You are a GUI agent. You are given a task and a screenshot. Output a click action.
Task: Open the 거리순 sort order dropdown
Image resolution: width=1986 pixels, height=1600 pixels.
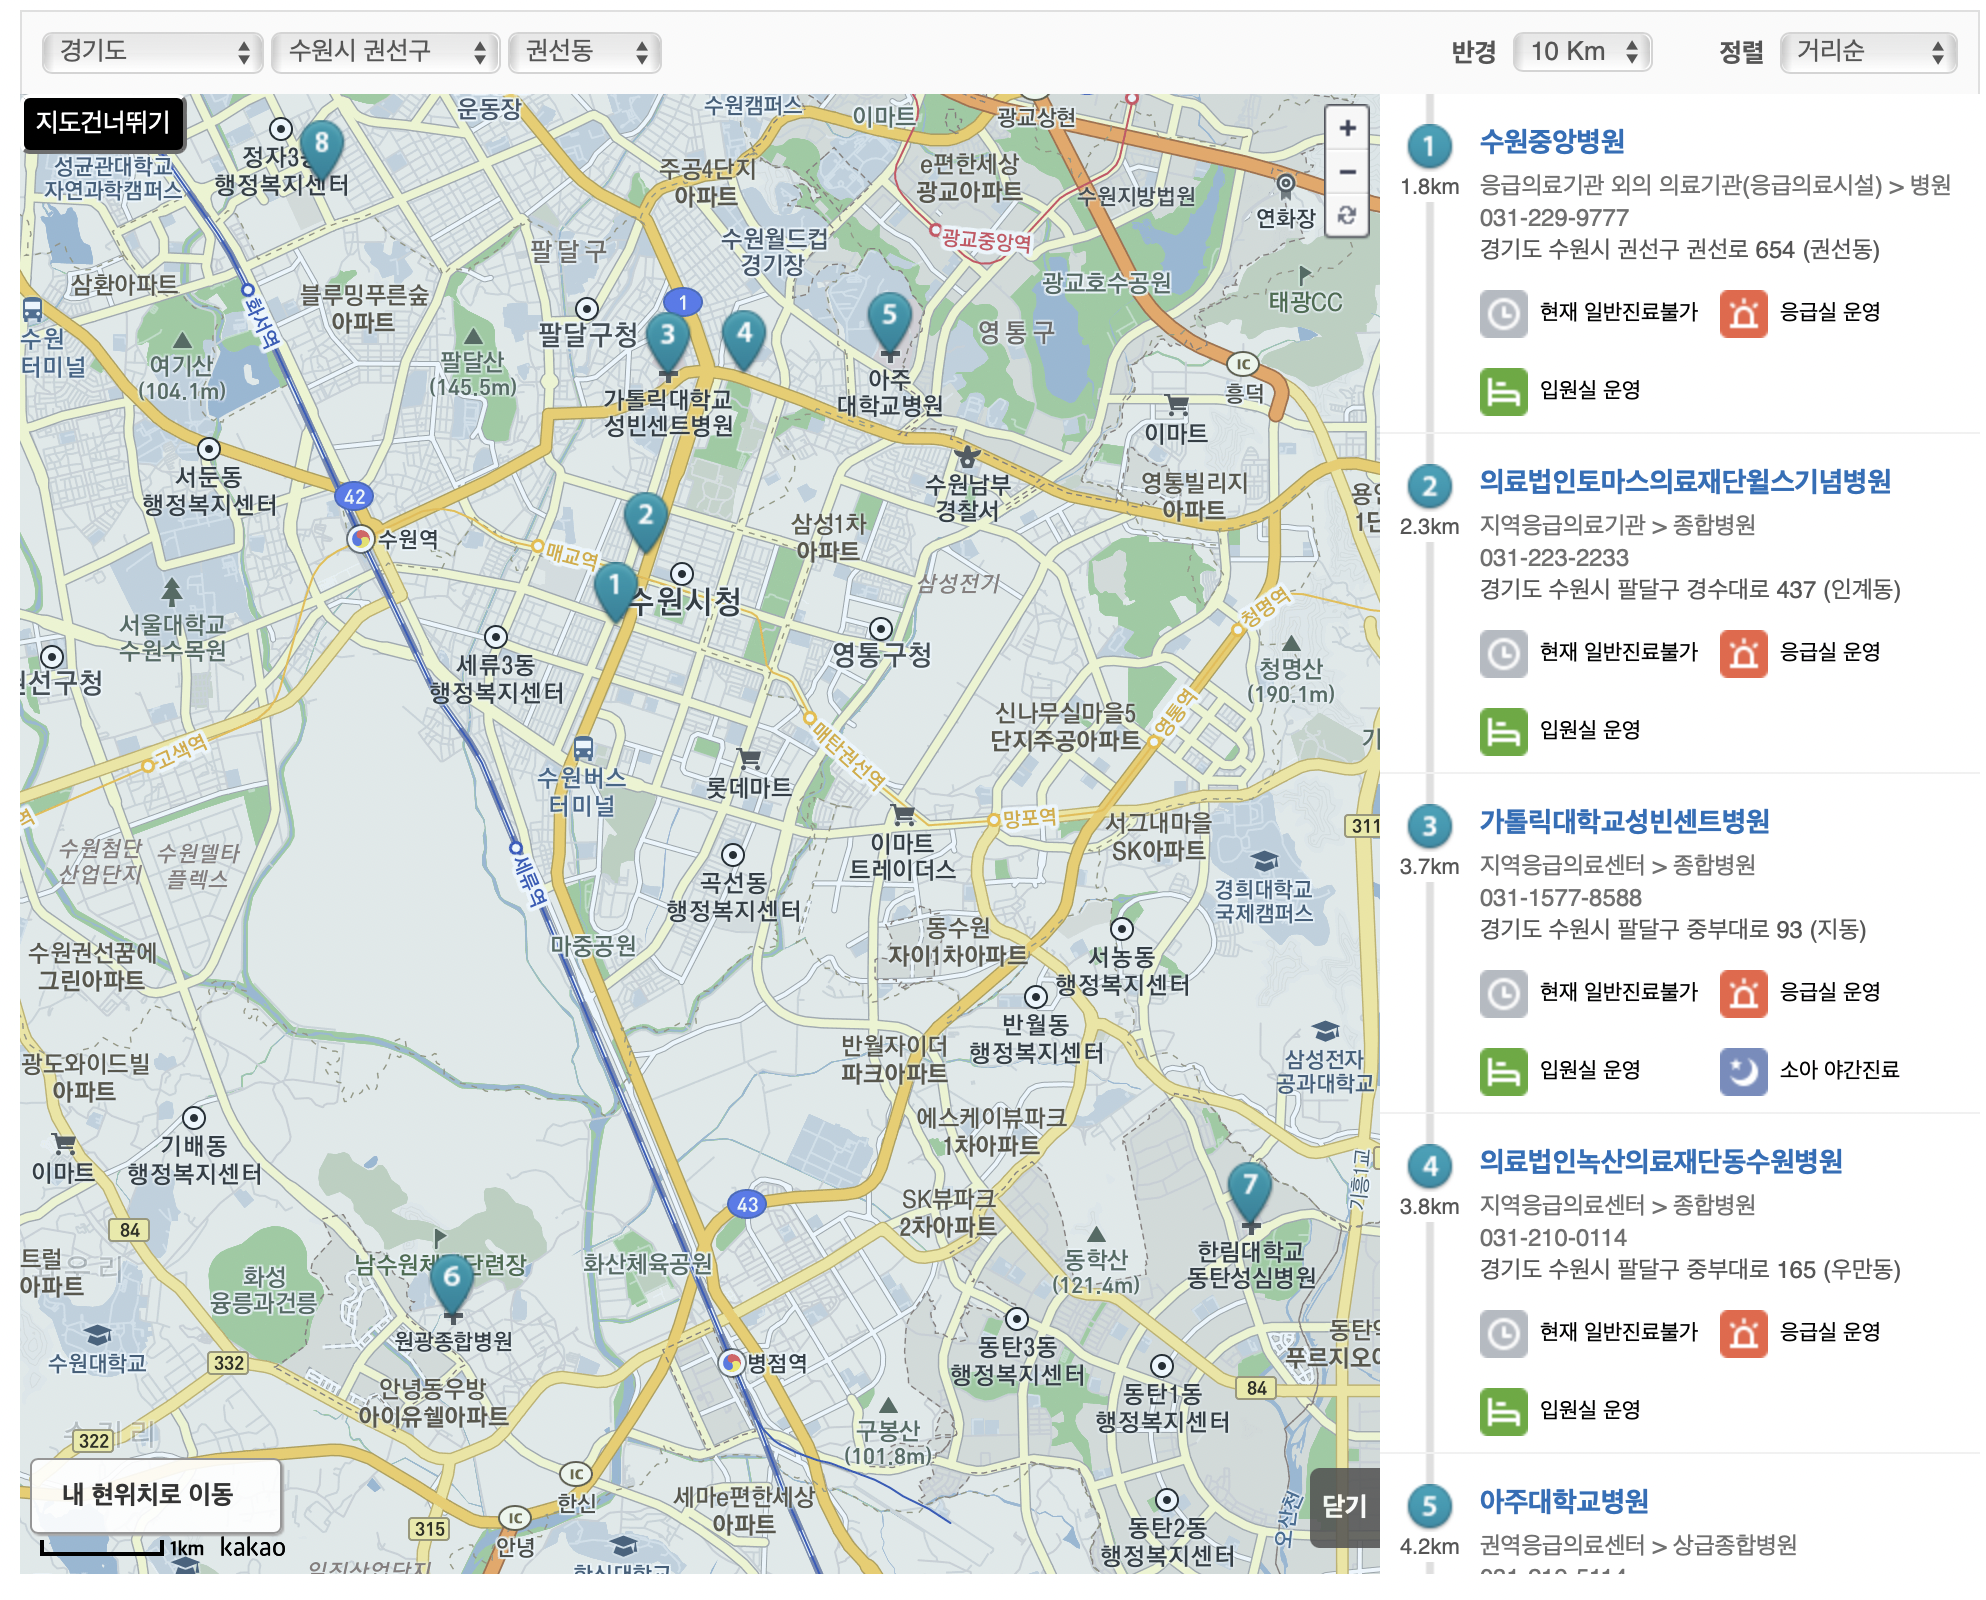pos(1868,52)
